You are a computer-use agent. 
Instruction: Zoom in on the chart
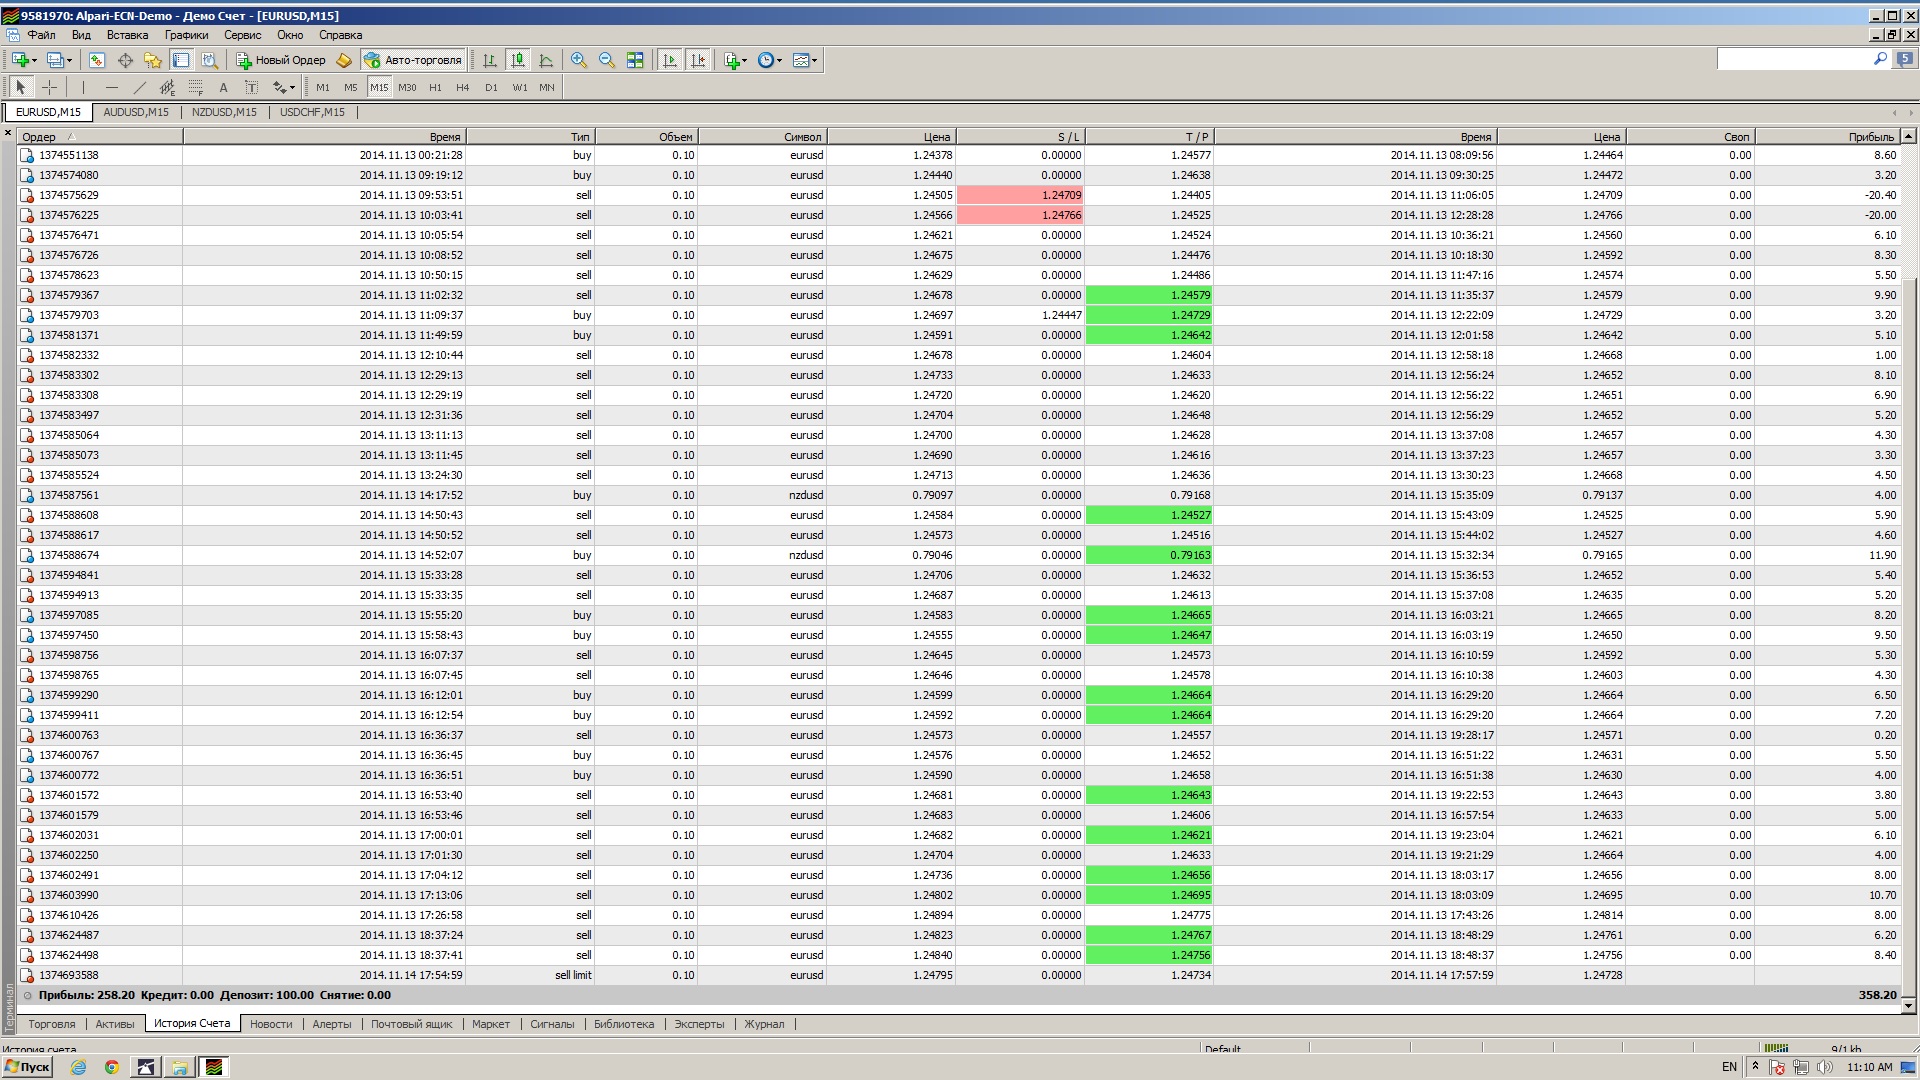pos(579,60)
